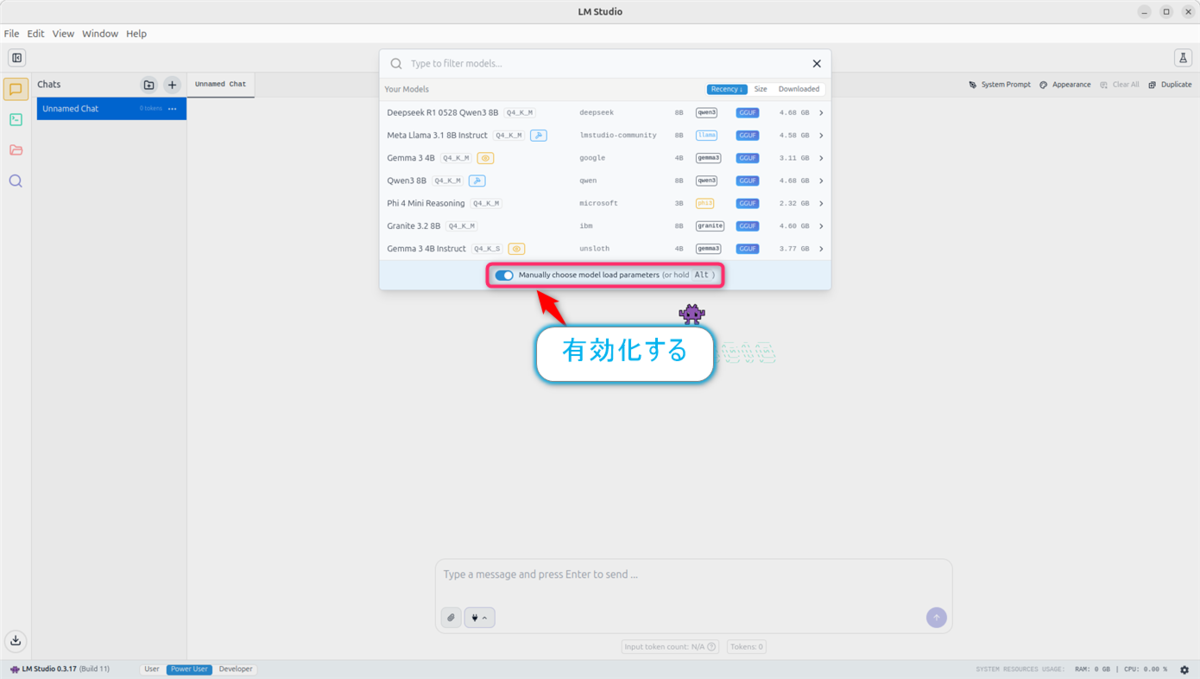Click the GGUF badge on the Granite 3.2 8B row
Image resolution: width=1200 pixels, height=679 pixels.
coord(748,226)
